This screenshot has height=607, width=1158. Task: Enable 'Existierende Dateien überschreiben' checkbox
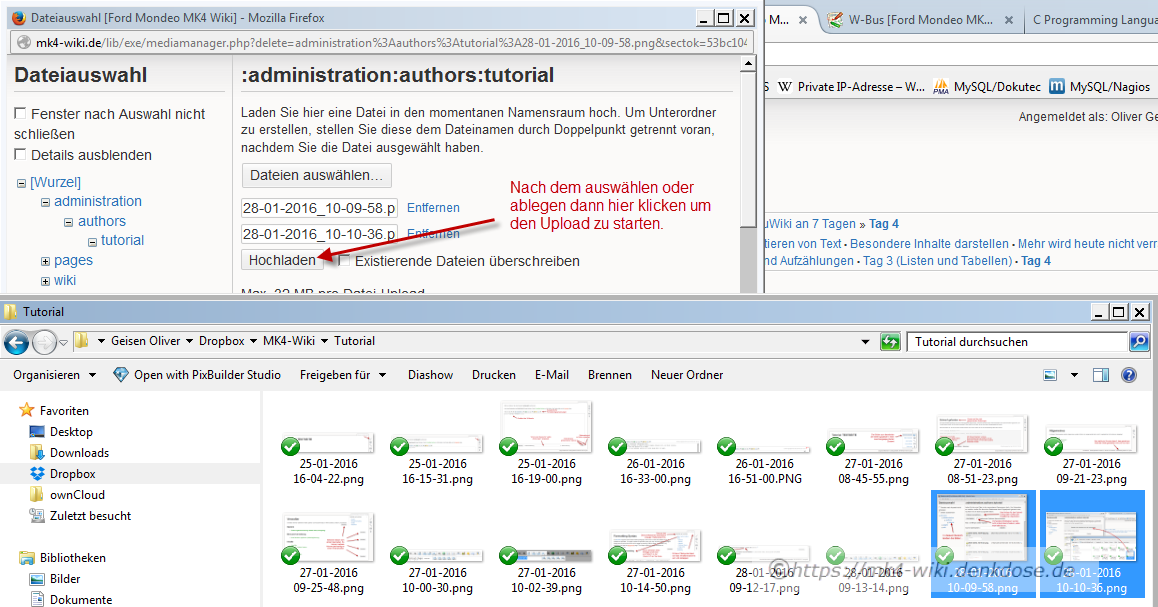coord(344,261)
